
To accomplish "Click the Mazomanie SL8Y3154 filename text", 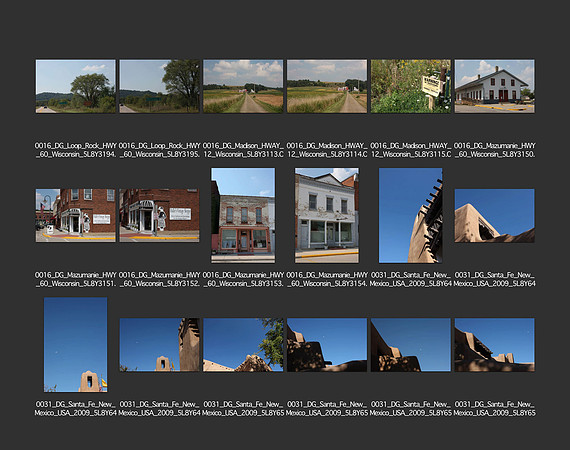I will tap(327, 279).
